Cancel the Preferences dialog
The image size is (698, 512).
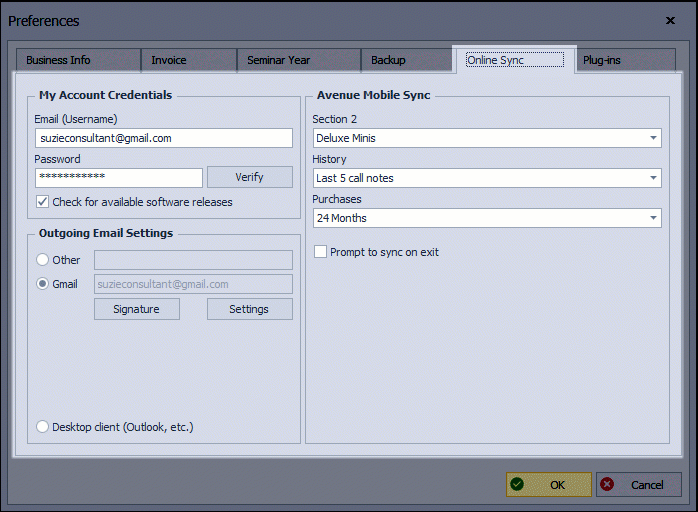point(639,484)
